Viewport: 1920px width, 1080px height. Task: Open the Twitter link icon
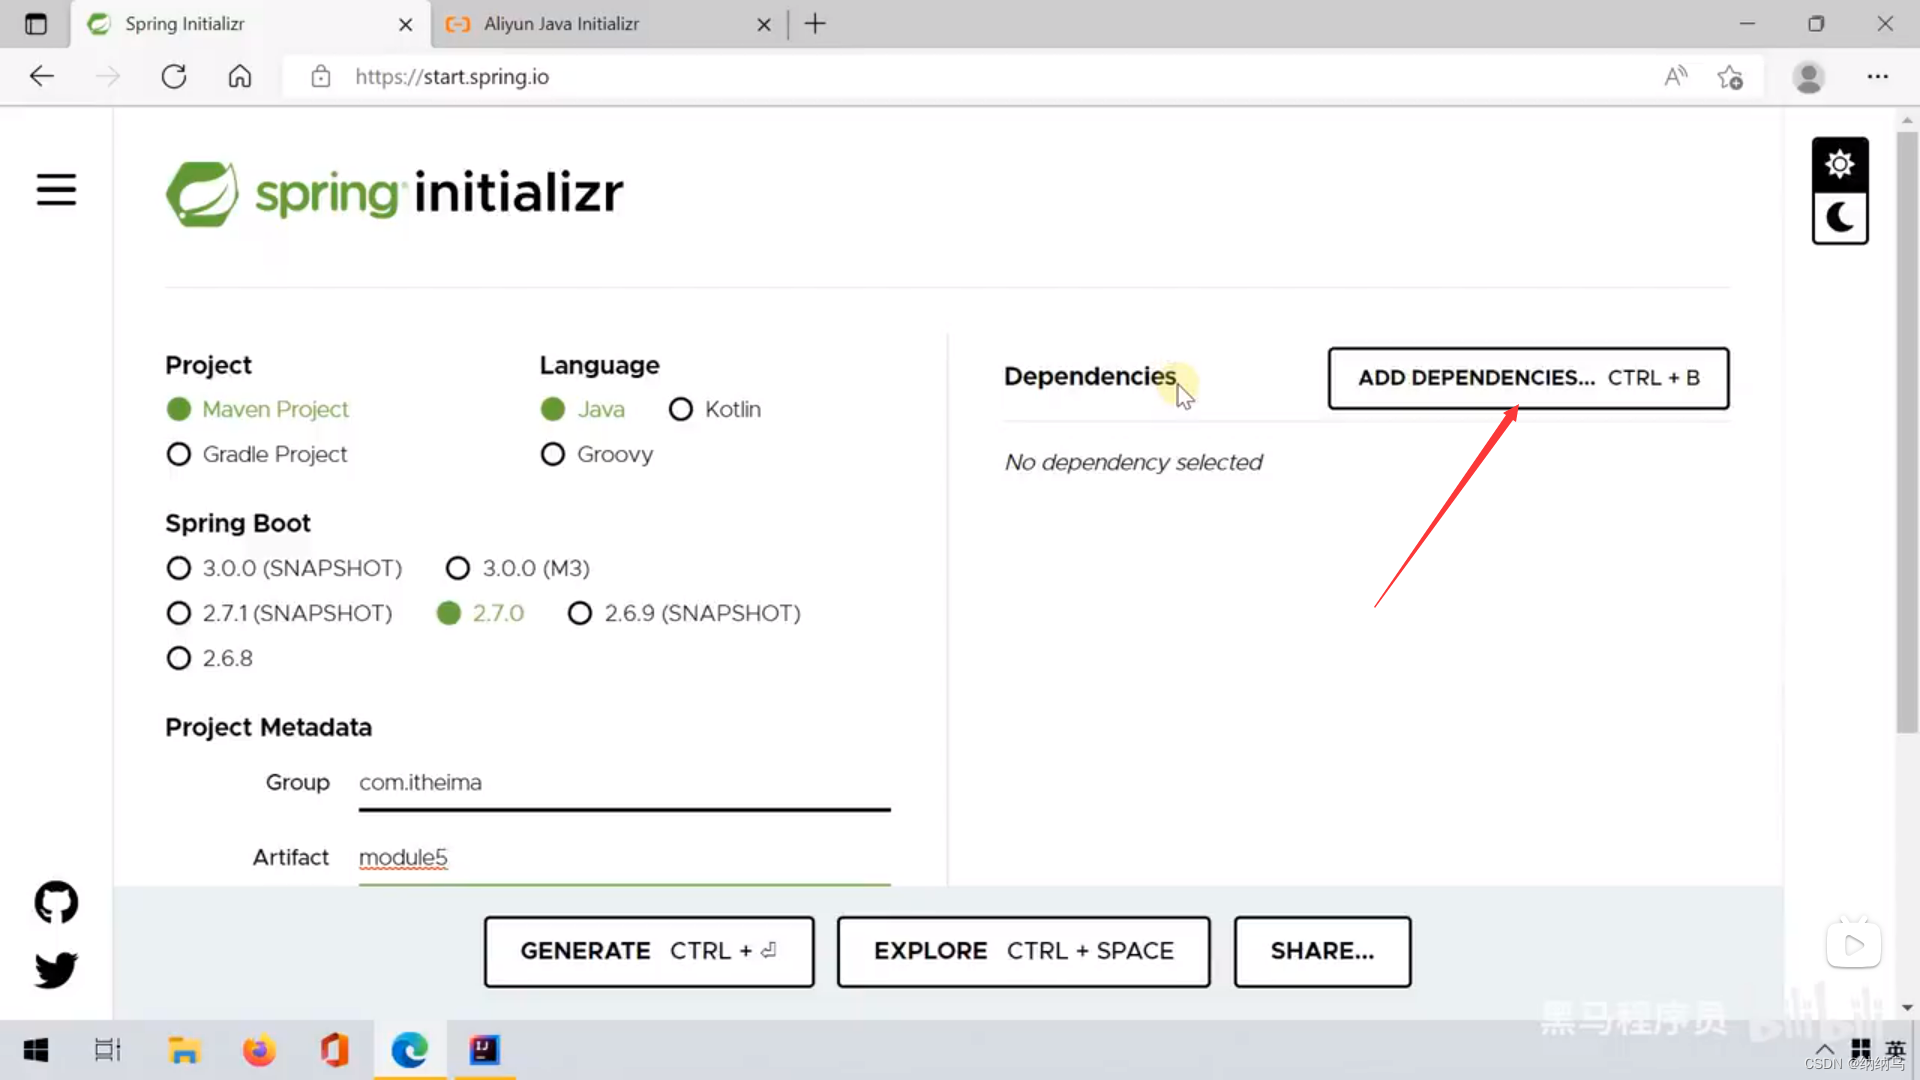(x=56, y=969)
